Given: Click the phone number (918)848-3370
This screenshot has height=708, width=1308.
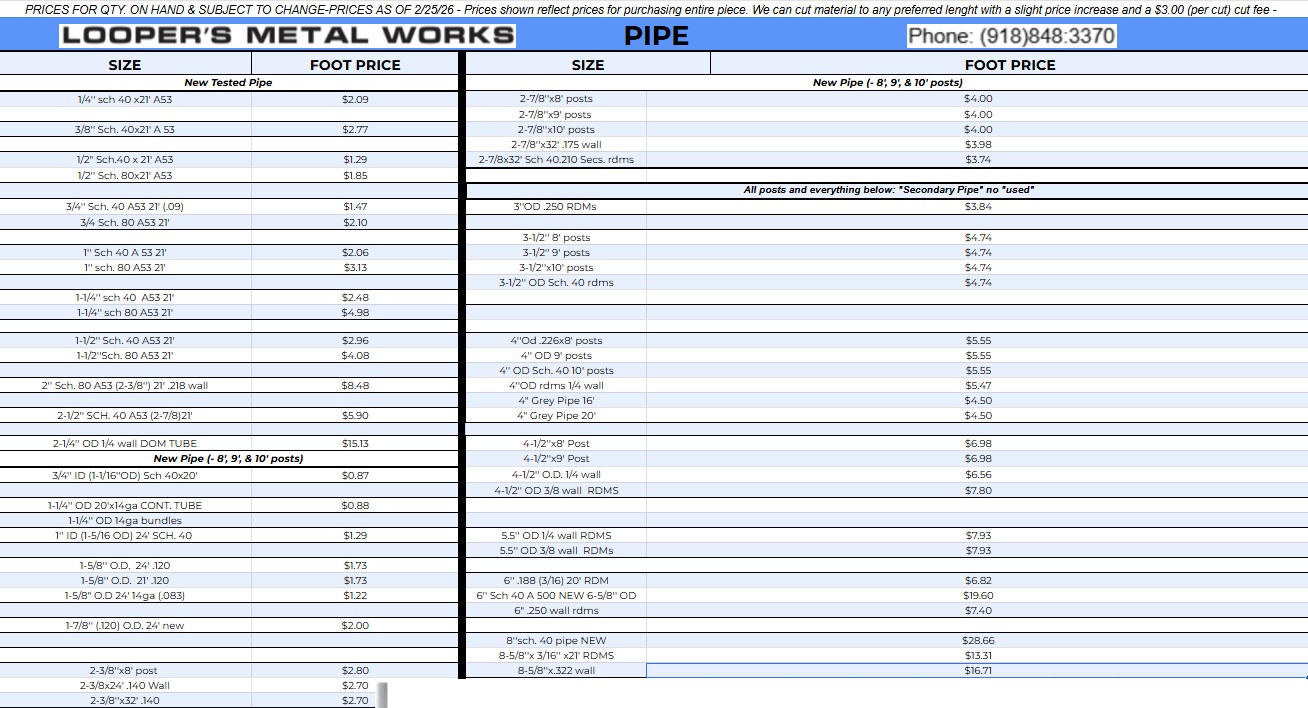Looking at the screenshot, I should (x=1010, y=36).
